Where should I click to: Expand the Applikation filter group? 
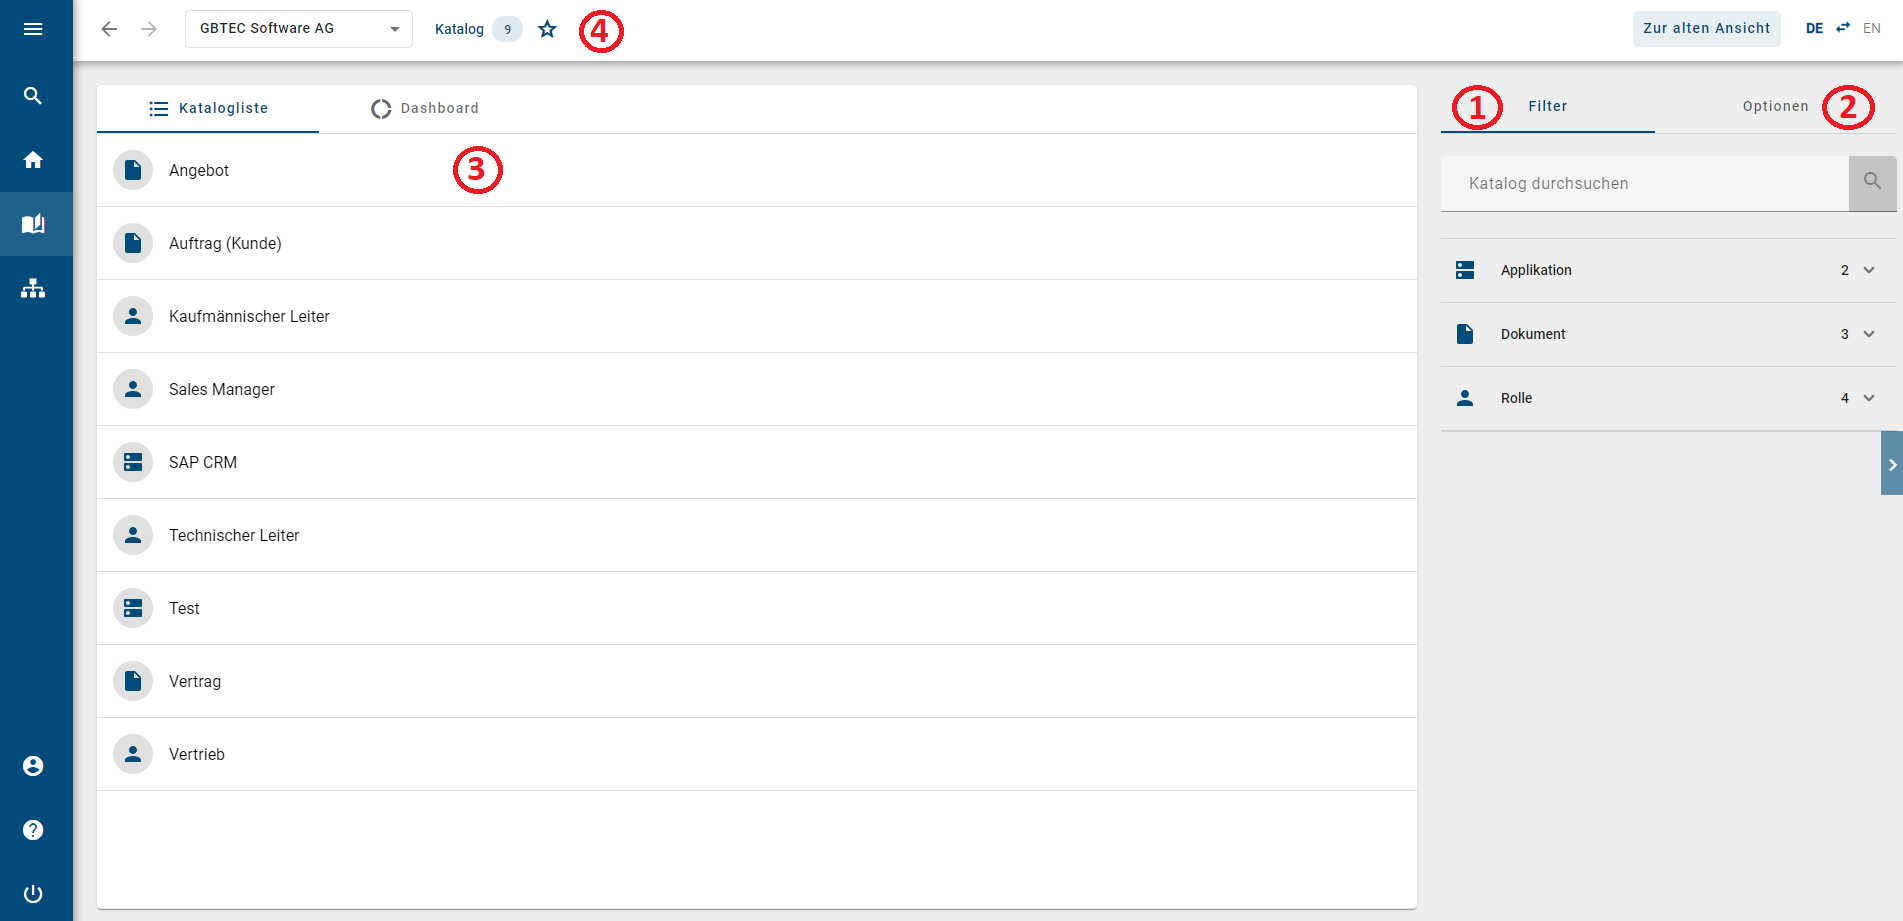click(x=1868, y=270)
